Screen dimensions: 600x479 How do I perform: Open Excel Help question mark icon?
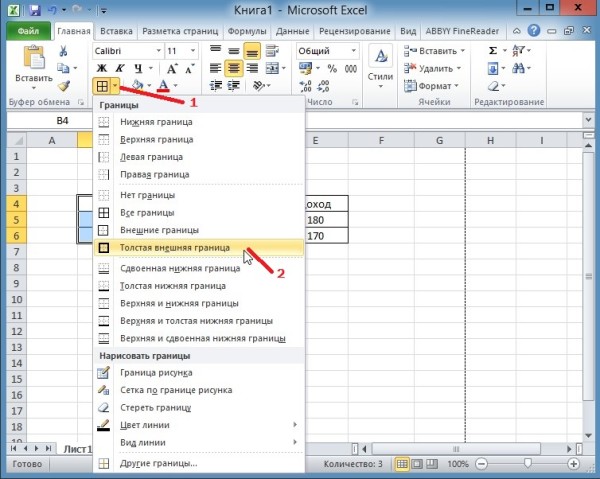(x=533, y=31)
